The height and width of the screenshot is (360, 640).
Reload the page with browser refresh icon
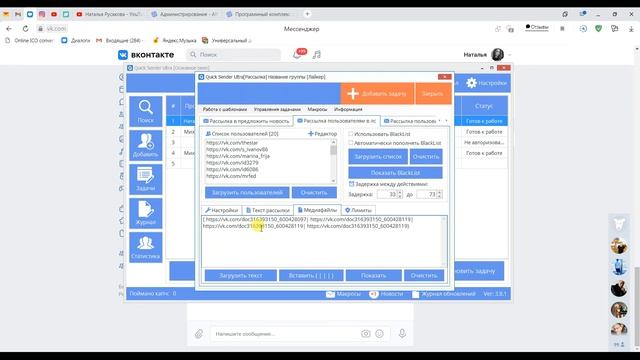pyautogui.click(x=25, y=29)
